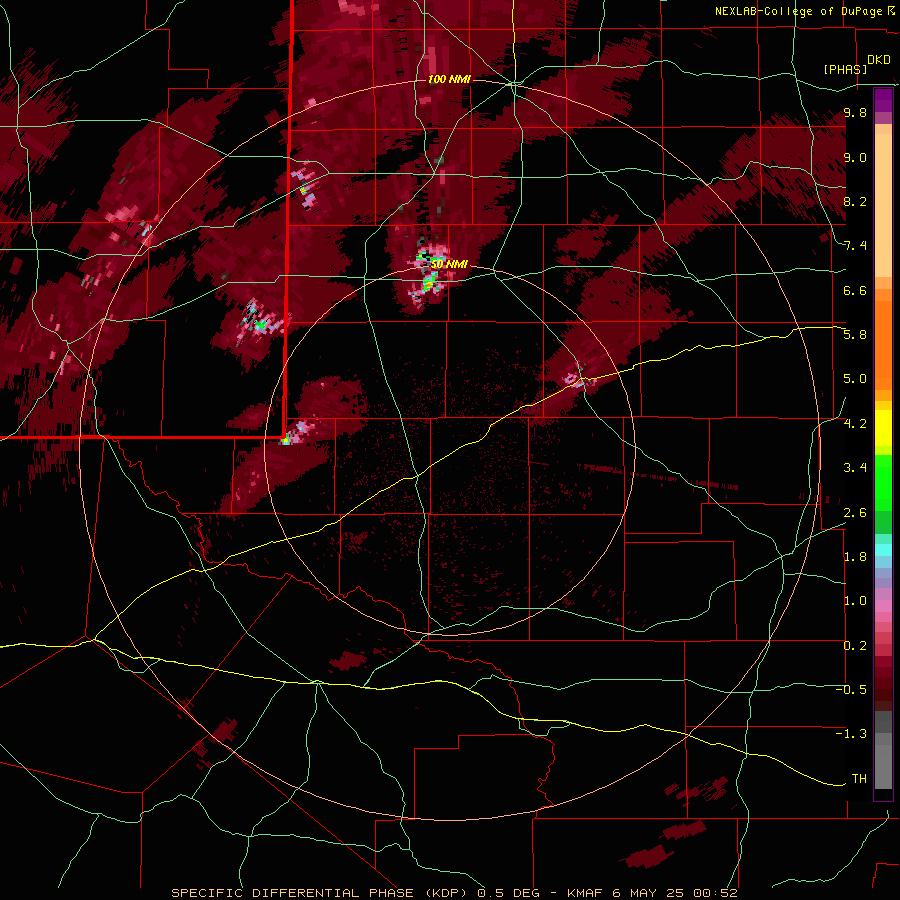Viewport: 900px width, 900px height.
Task: Pick the purple top segment of color bar
Action: [x=883, y=100]
